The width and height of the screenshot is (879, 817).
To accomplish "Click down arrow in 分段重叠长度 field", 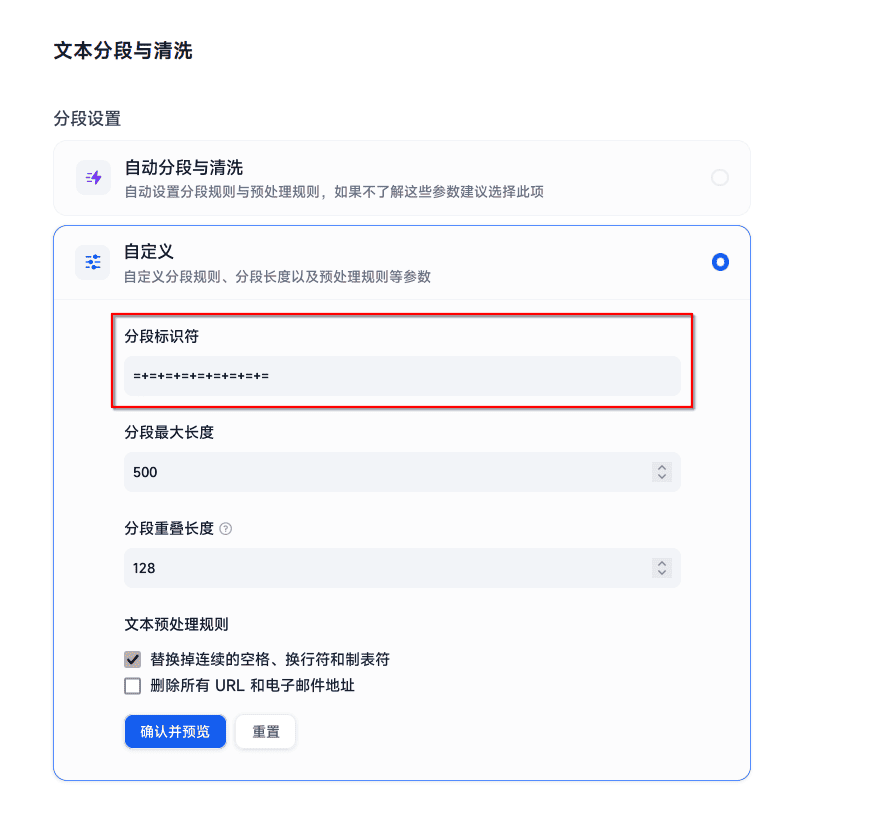I will coord(661,573).
